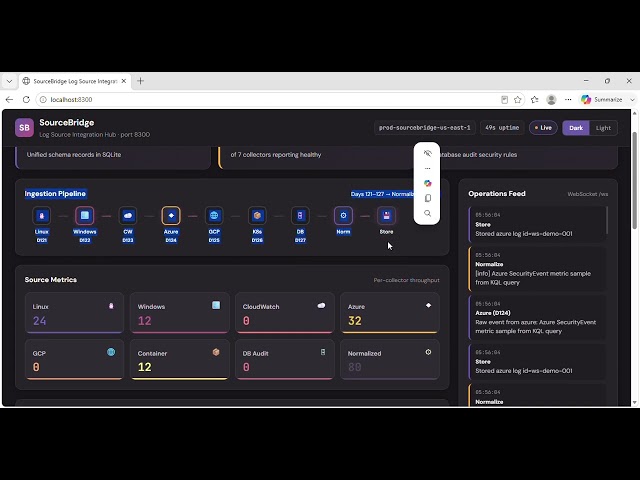
Task: Click the SB SourceBridge logo badge
Action: (x=24, y=128)
